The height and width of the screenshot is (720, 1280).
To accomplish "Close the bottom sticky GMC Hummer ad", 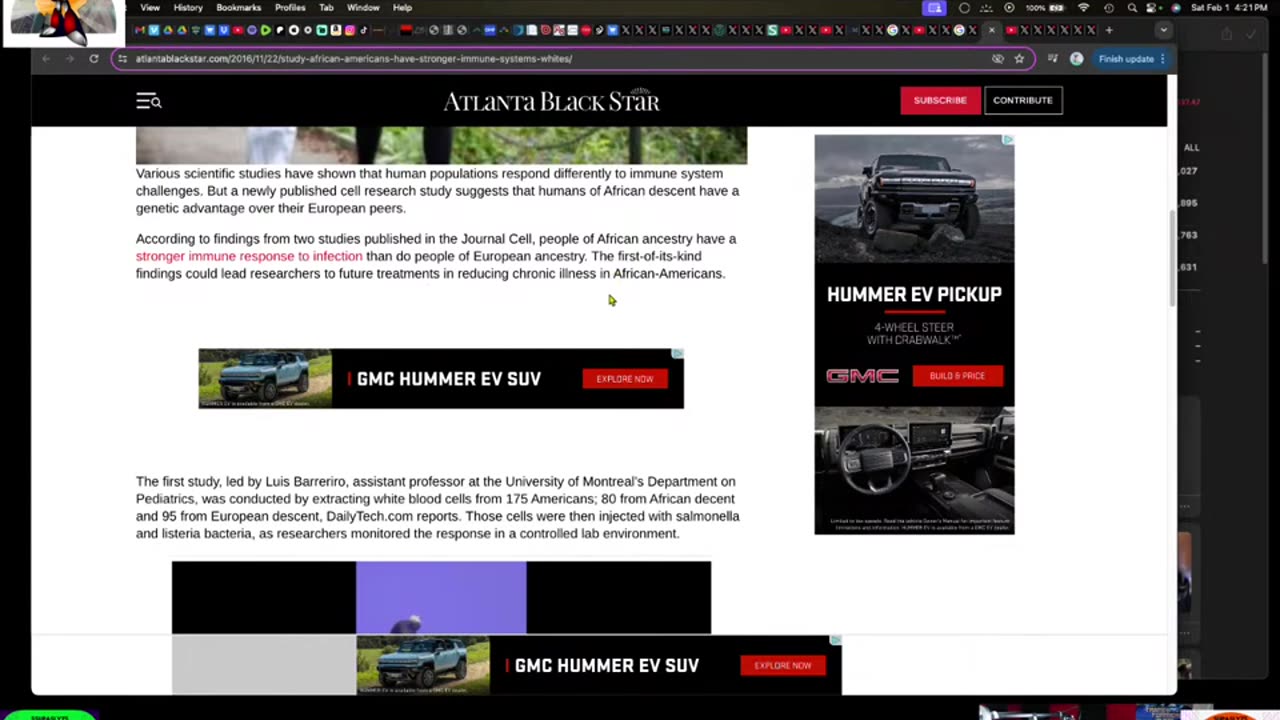I will 835,640.
